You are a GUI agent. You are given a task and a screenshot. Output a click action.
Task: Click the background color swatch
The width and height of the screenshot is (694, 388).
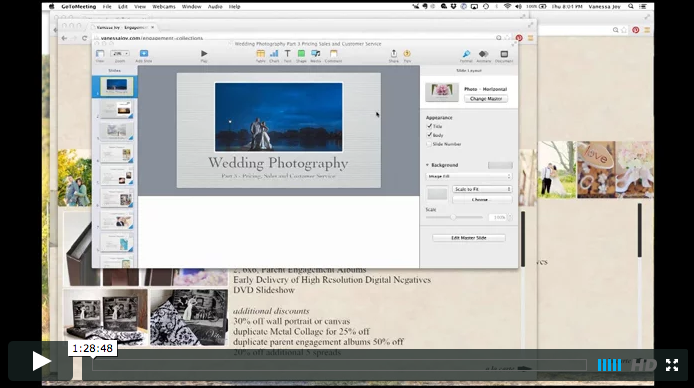coord(500,165)
